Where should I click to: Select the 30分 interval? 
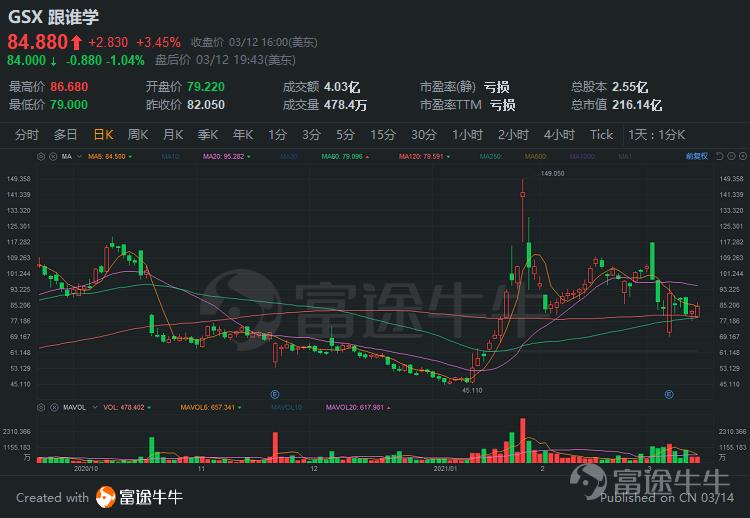[424, 135]
